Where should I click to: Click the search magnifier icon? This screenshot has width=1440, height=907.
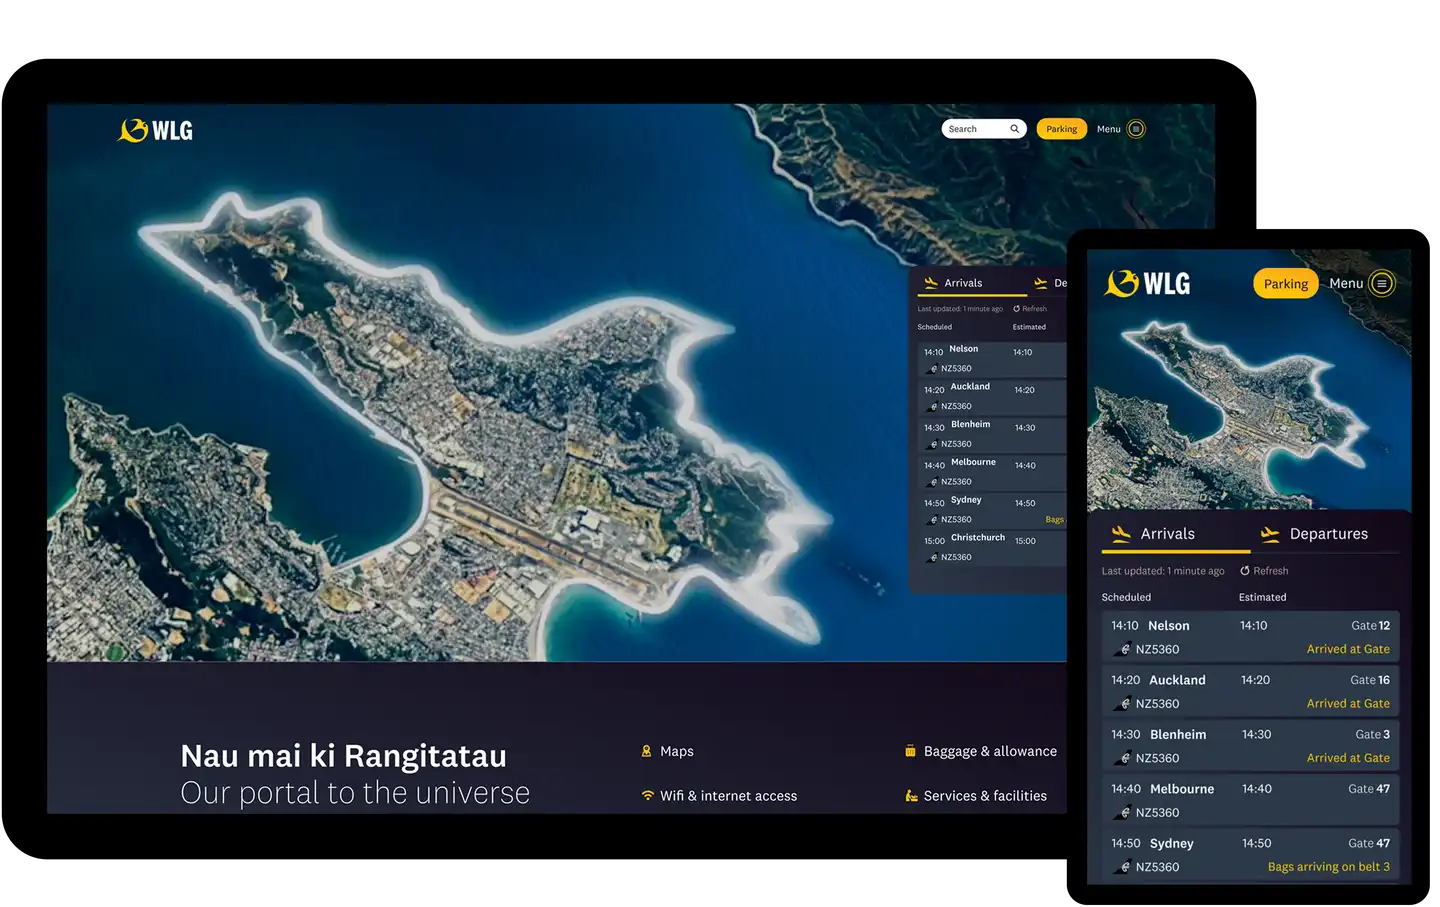(1014, 129)
